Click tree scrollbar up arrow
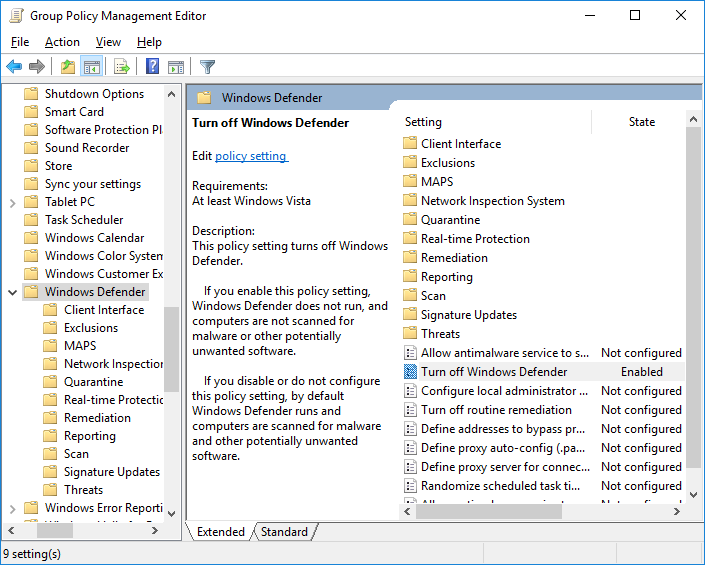 171,94
